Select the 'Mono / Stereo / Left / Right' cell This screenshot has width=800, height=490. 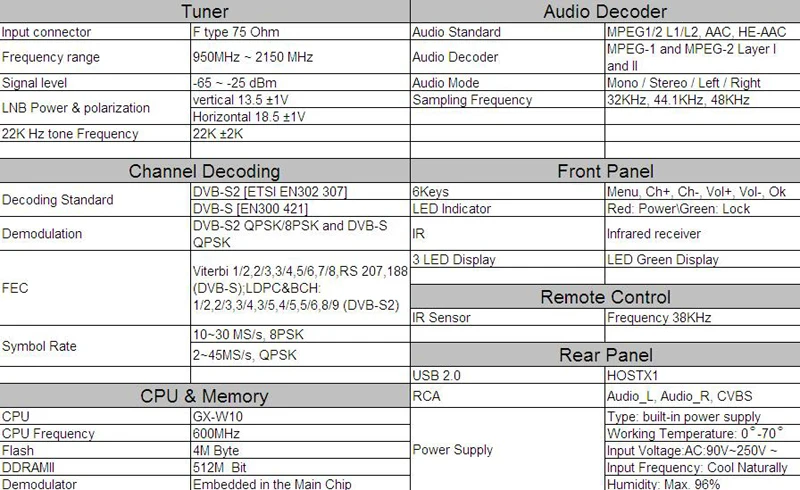[x=703, y=83]
